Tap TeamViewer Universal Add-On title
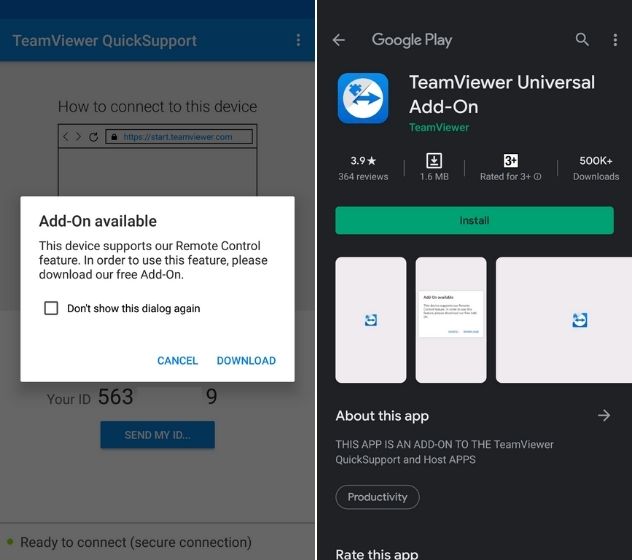This screenshot has width=632, height=560. tap(502, 94)
